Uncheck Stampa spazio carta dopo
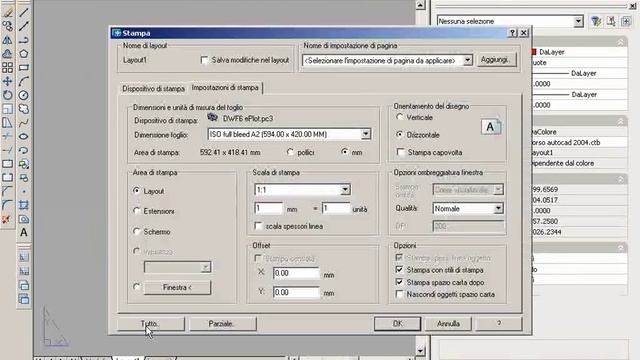Image resolution: width=640 pixels, height=360 pixels. [399, 282]
